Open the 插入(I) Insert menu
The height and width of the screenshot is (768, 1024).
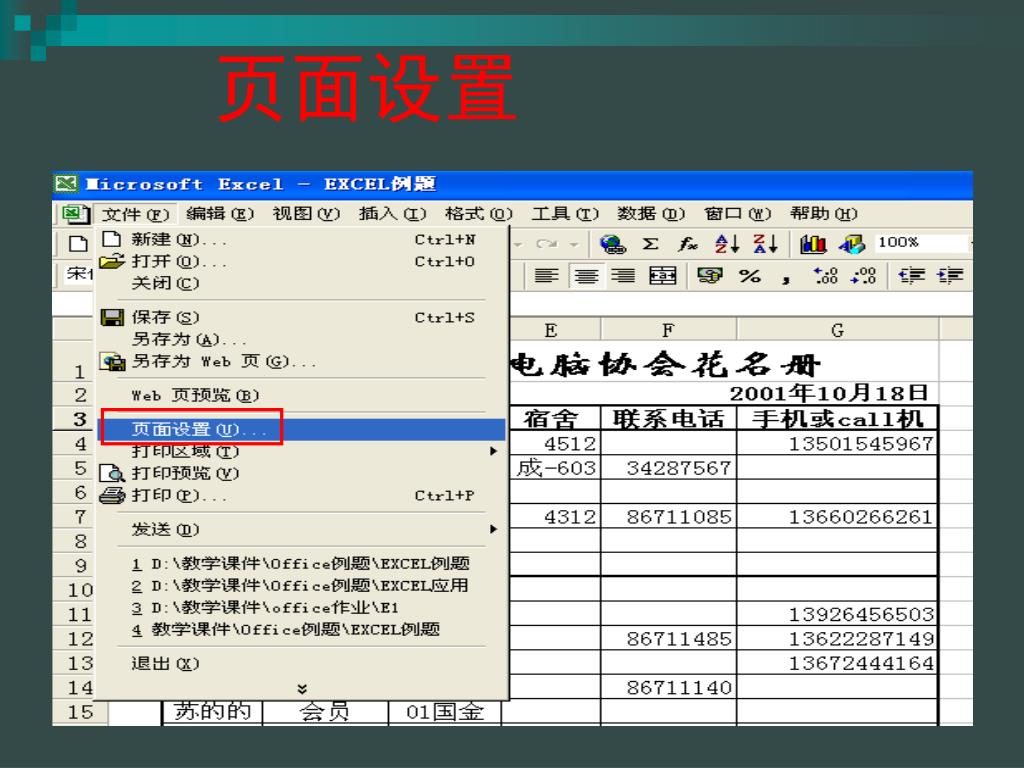392,214
